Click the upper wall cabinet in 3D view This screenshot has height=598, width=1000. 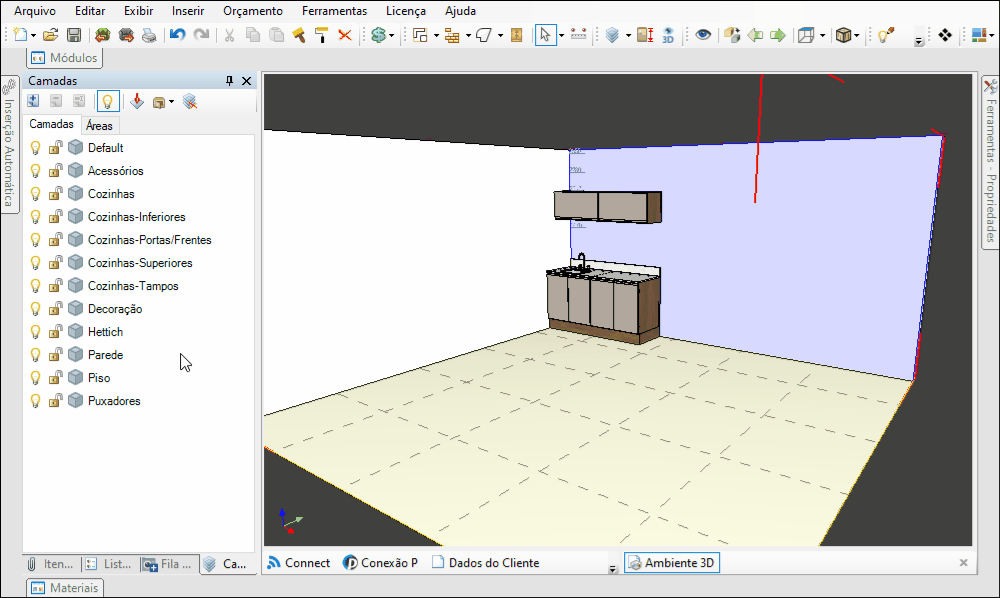608,207
